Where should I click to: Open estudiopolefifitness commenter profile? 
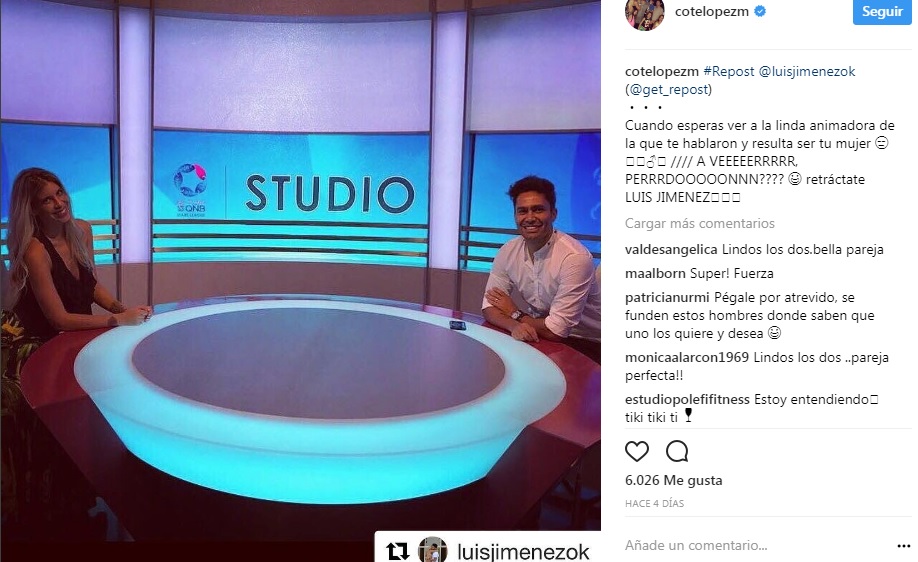pos(687,399)
